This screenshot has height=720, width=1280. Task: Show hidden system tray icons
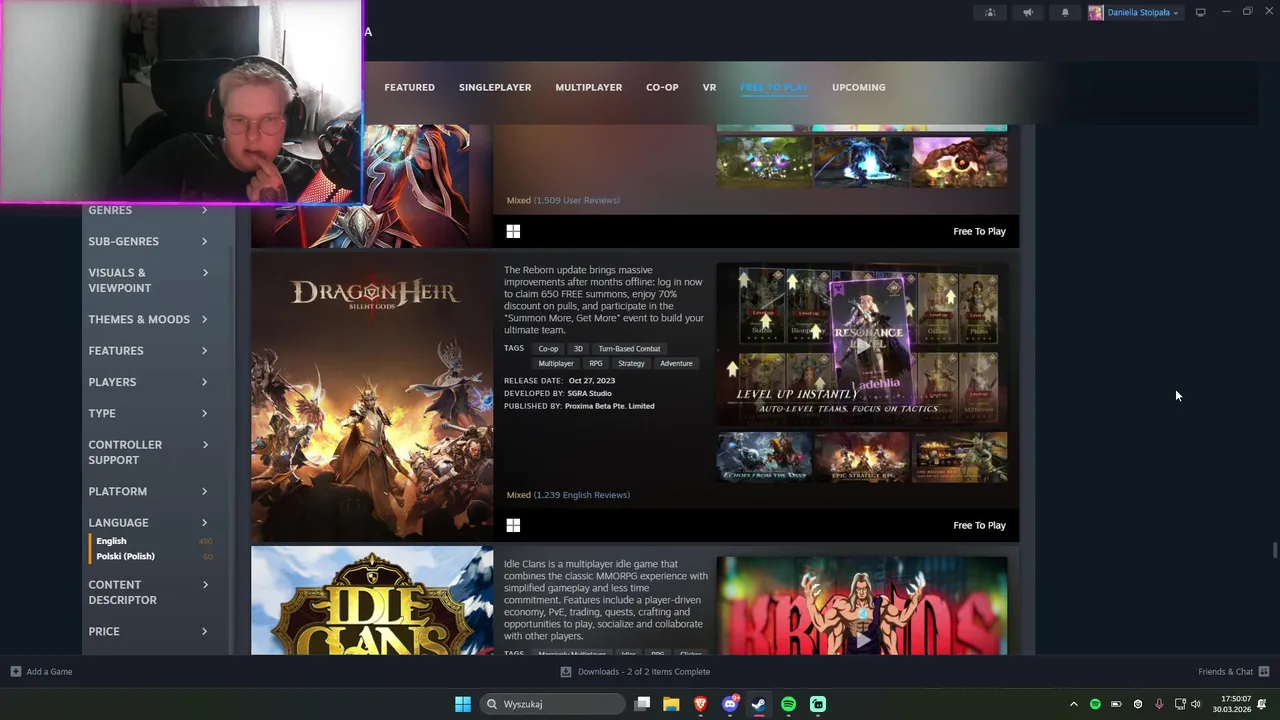(x=1074, y=704)
